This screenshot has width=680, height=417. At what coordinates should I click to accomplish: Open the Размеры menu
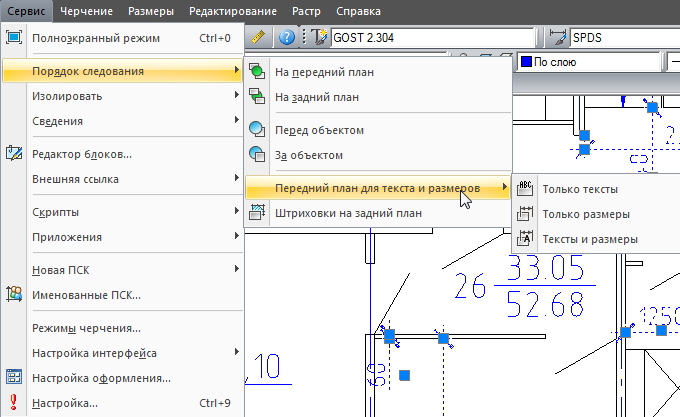(151, 11)
